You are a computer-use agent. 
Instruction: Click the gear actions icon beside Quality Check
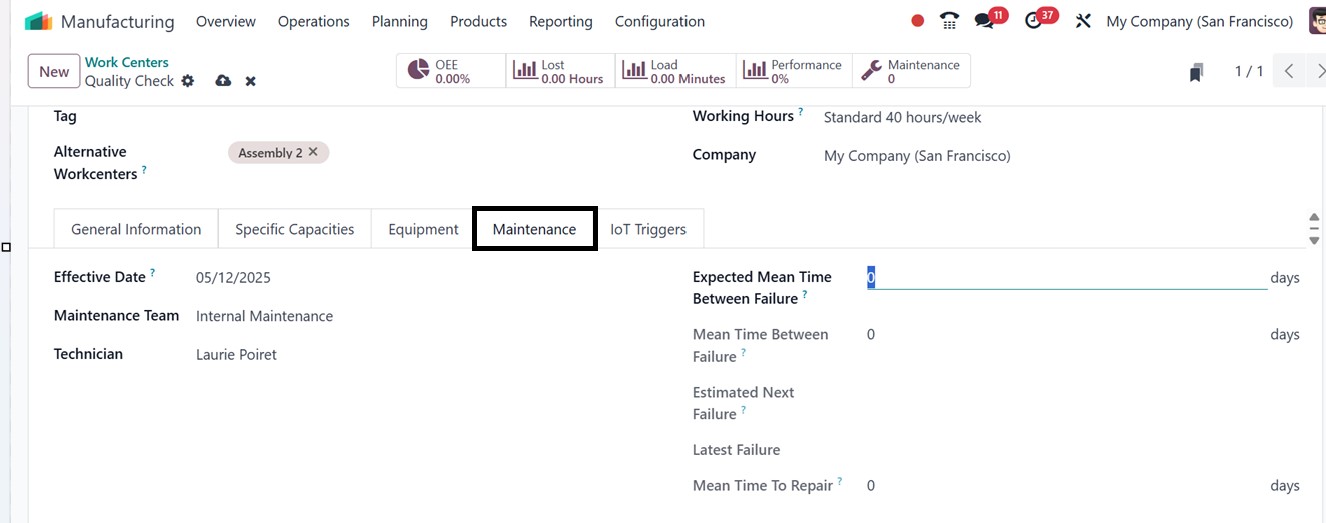tap(188, 81)
